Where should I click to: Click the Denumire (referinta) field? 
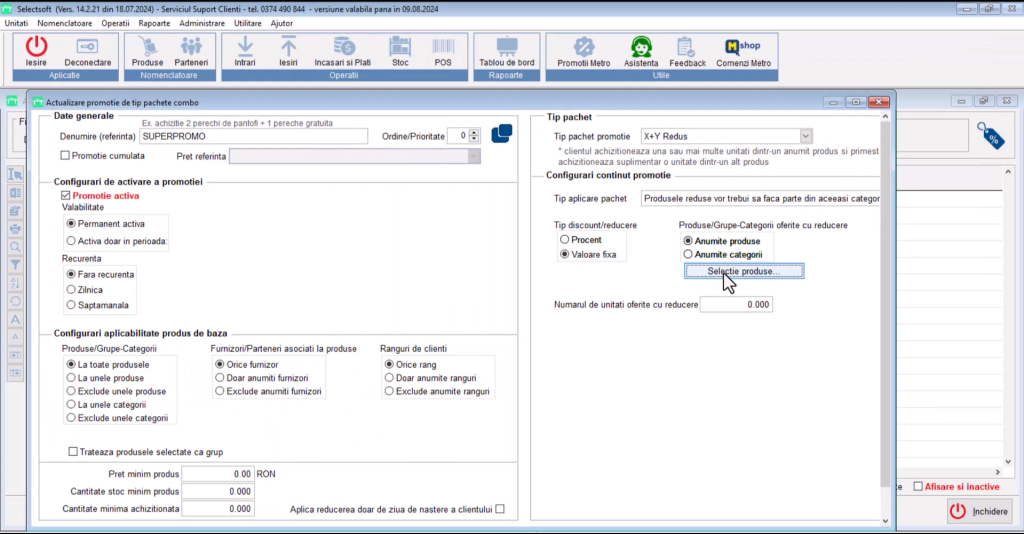point(253,136)
